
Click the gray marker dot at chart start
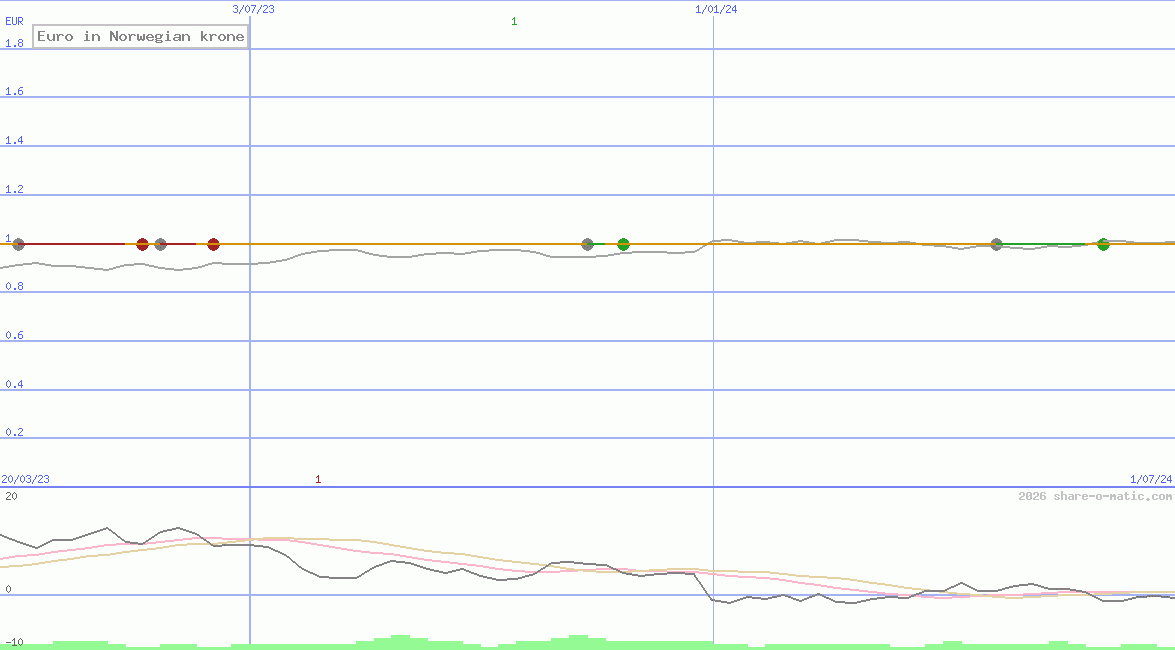pos(18,244)
